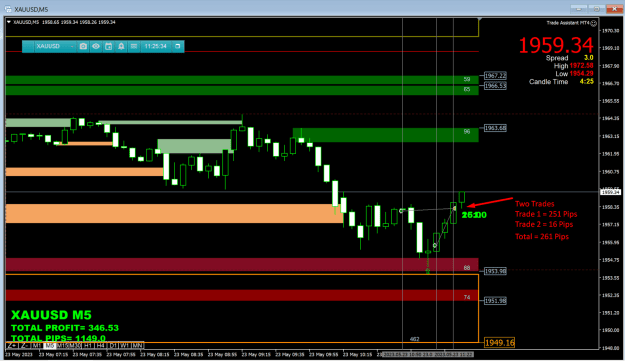Click the window restore icon on teal panel
Screen dimensions: 625x361
click(x=178, y=46)
